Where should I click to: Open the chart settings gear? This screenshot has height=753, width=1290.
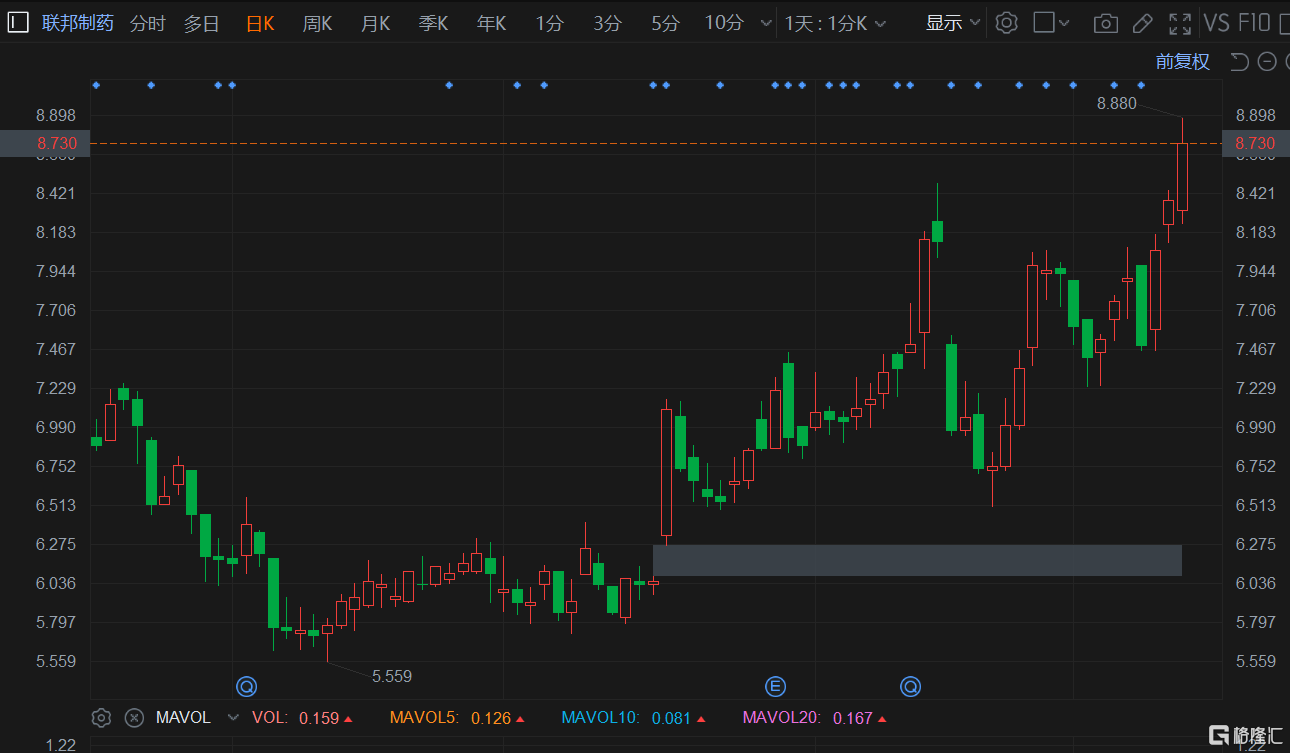point(1006,22)
